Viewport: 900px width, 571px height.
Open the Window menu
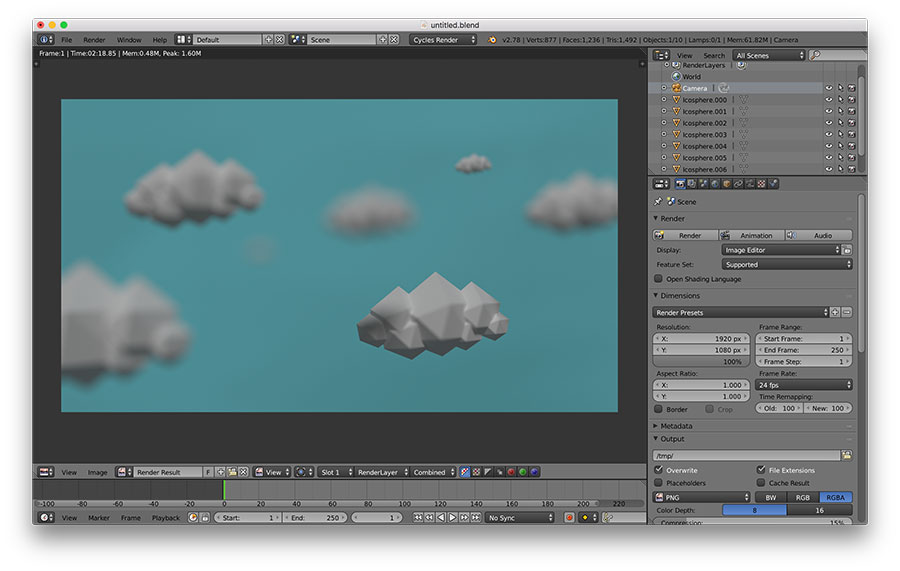pos(129,40)
